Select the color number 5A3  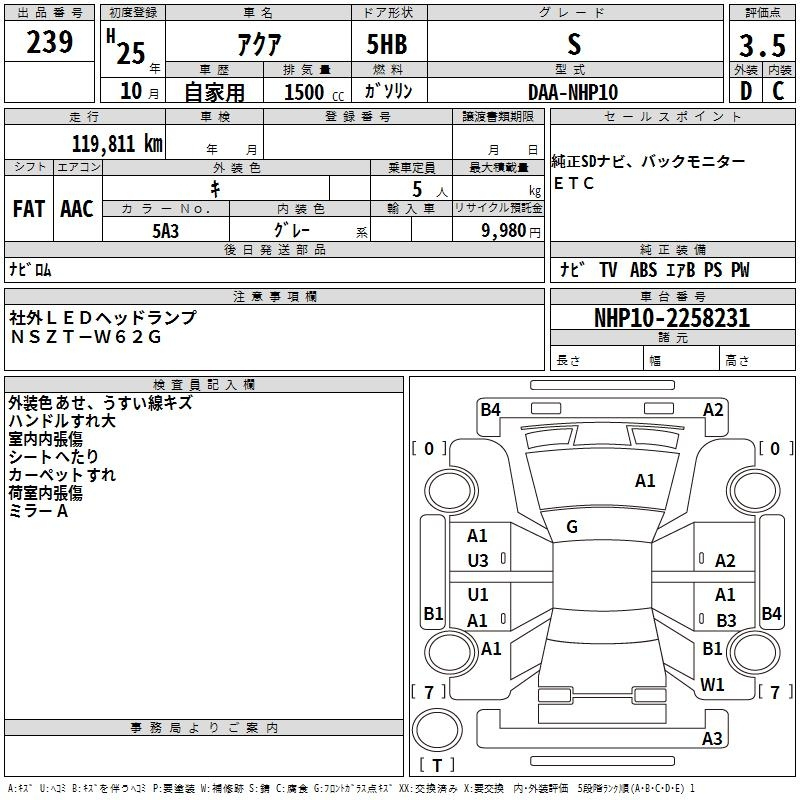pos(165,231)
